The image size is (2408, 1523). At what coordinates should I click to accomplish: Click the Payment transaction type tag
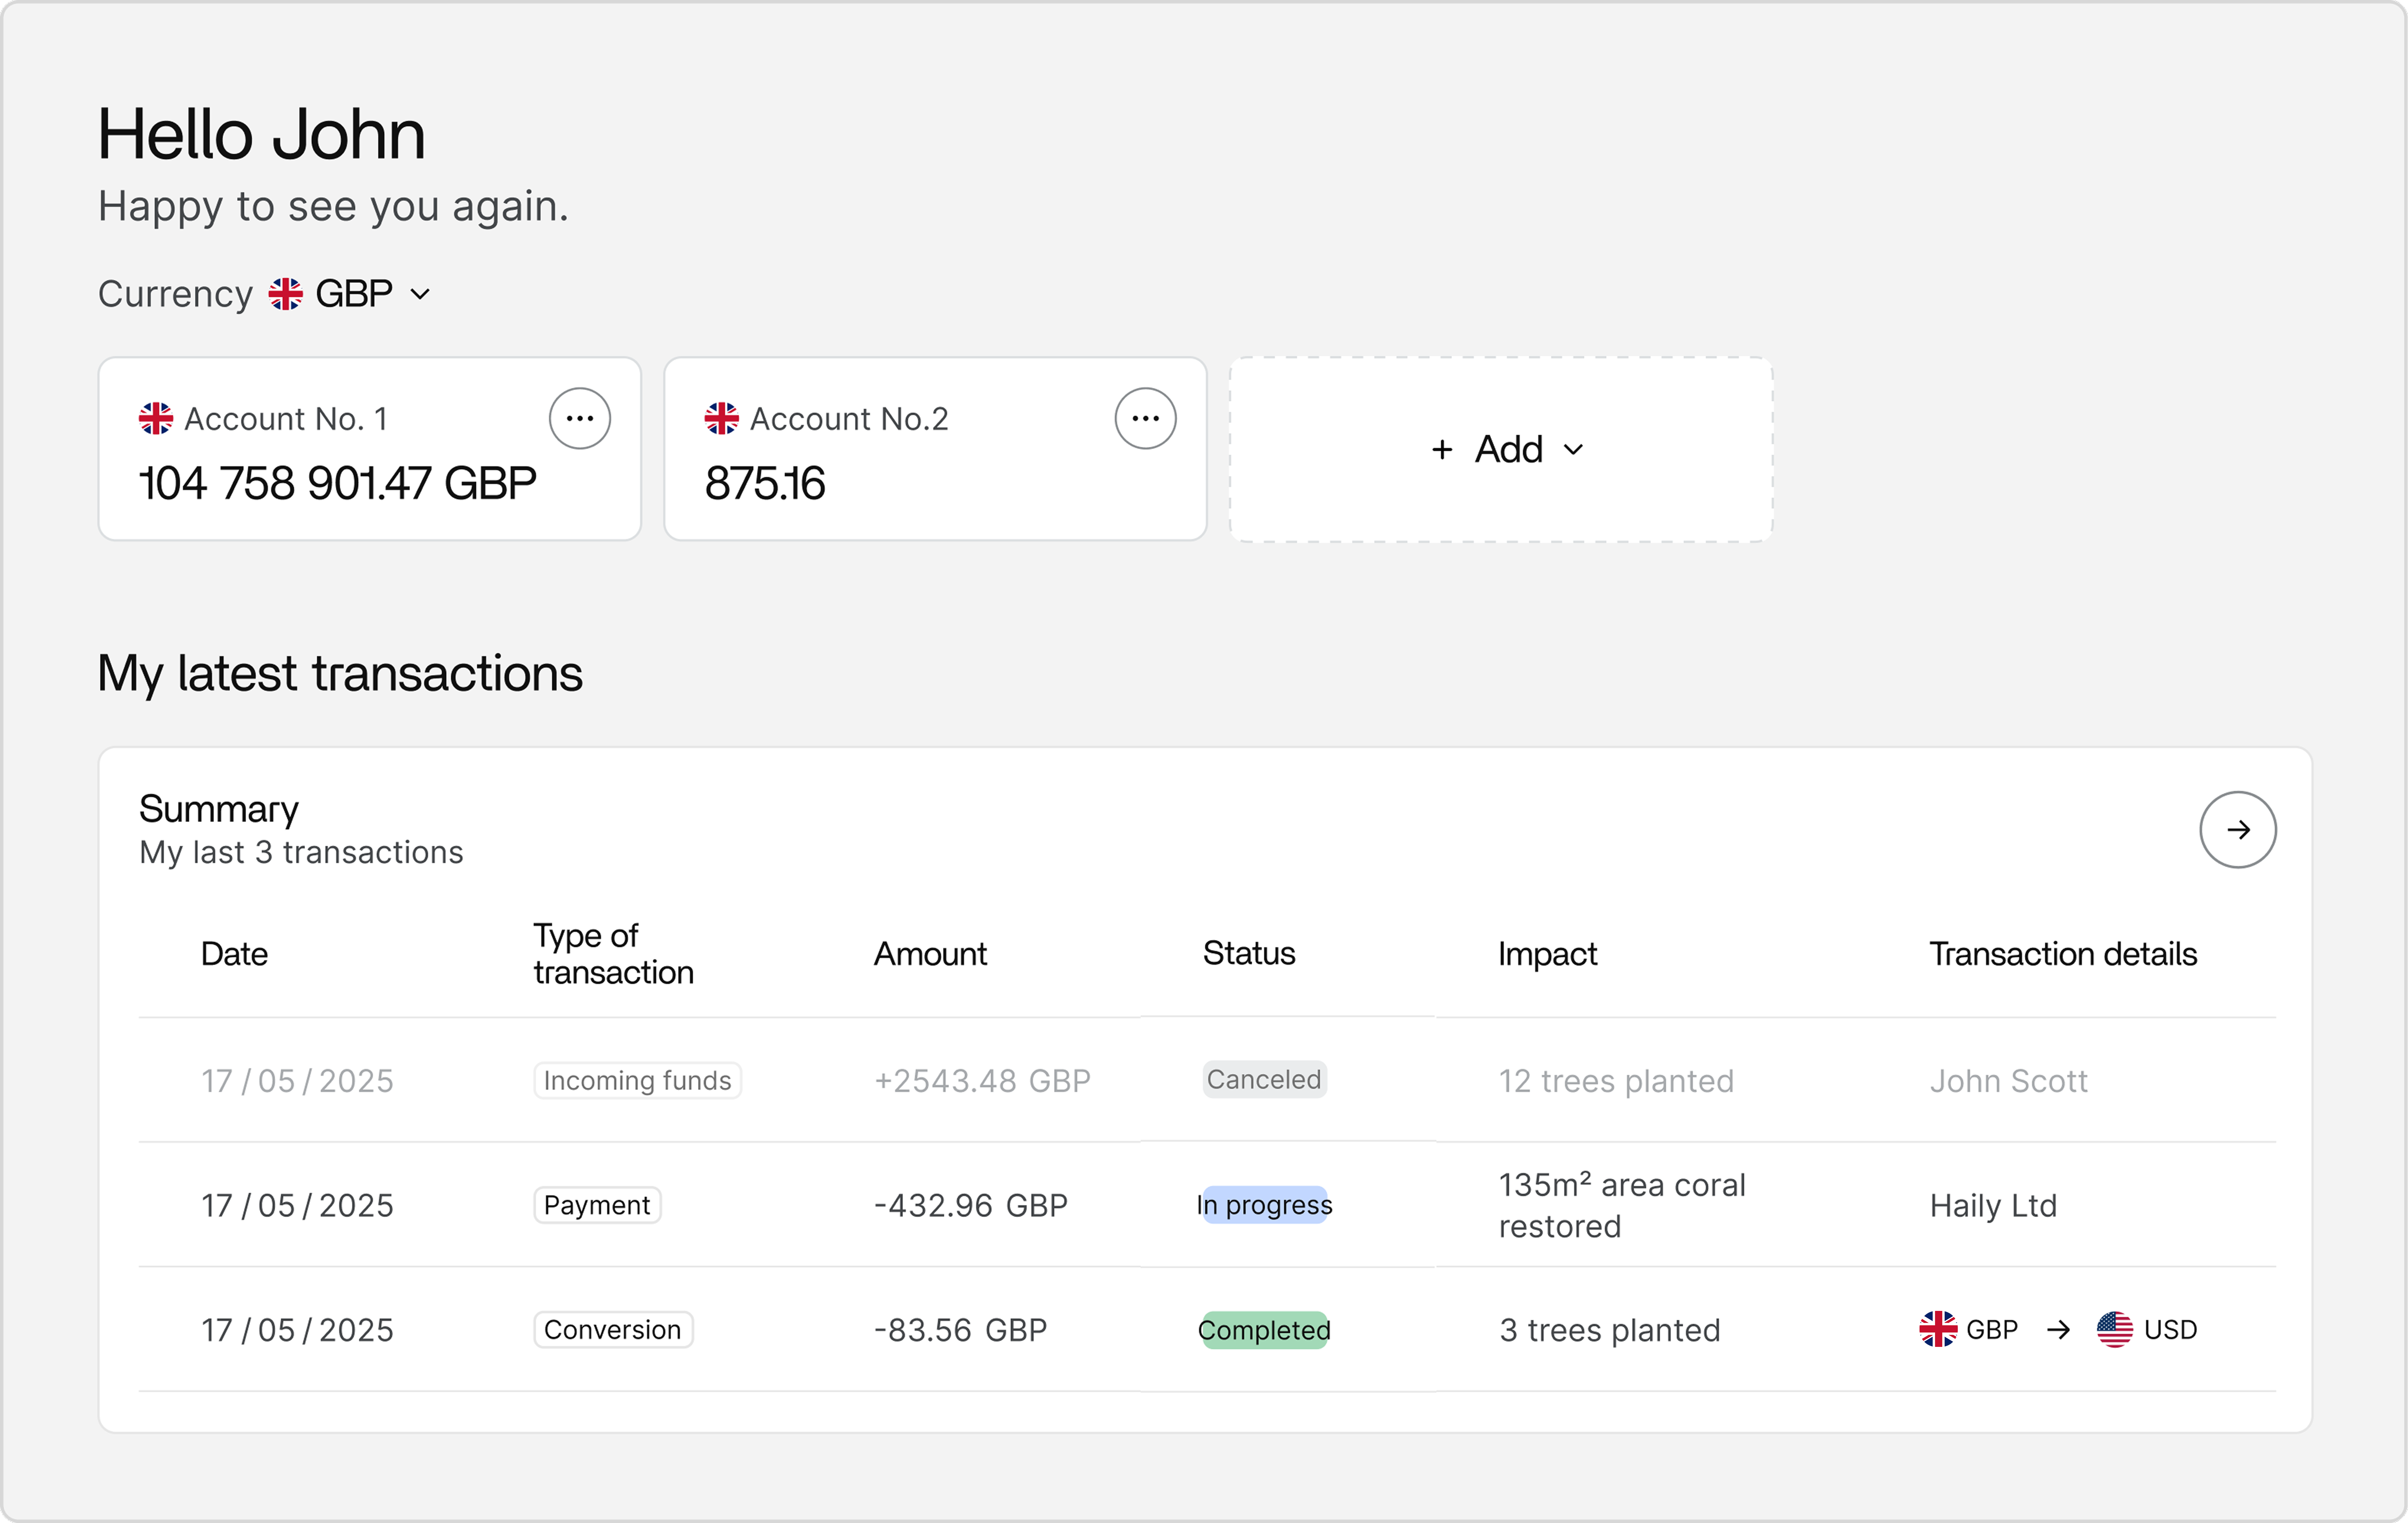[x=597, y=1205]
